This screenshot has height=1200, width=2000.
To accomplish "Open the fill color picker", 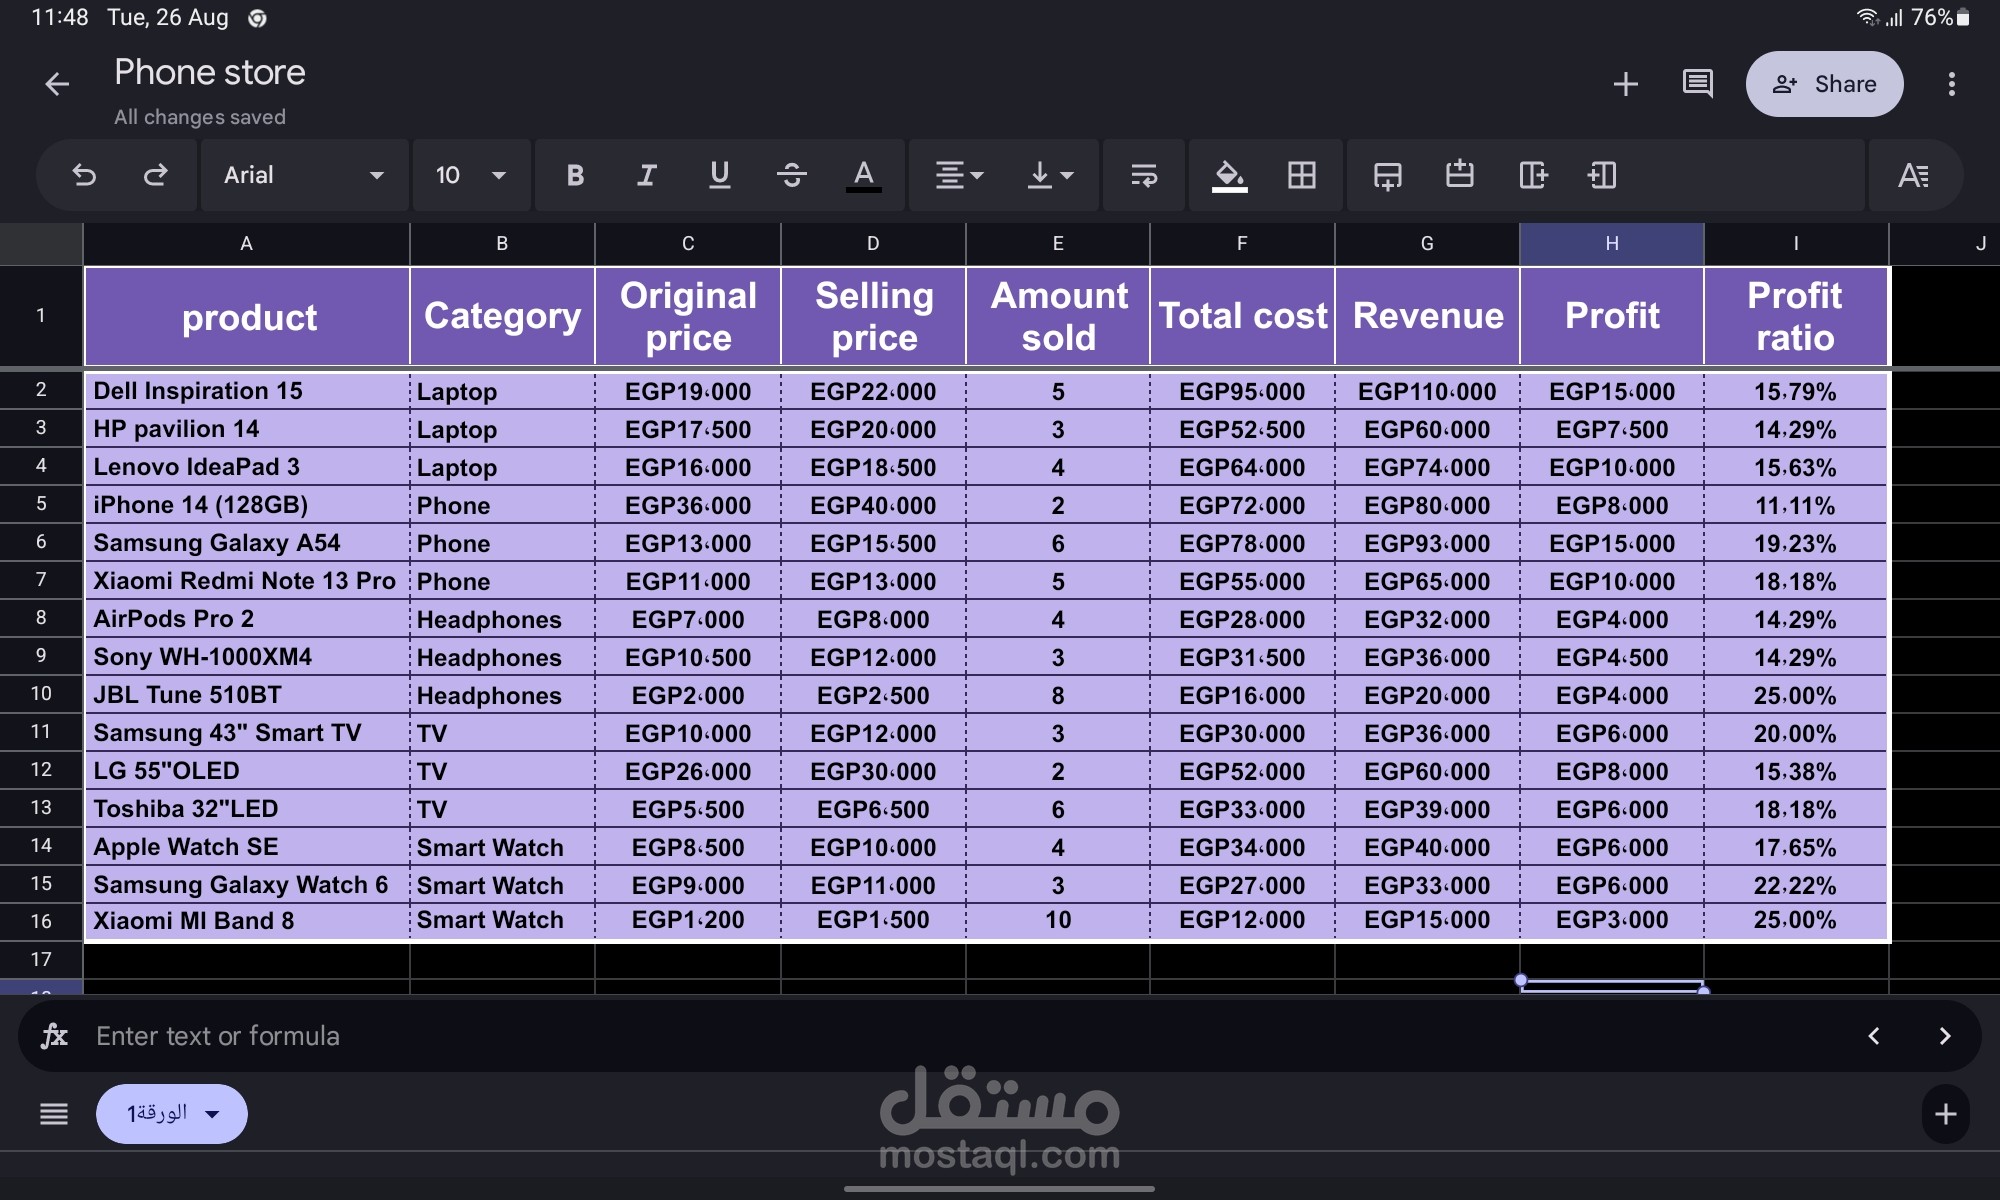I will click(x=1229, y=176).
